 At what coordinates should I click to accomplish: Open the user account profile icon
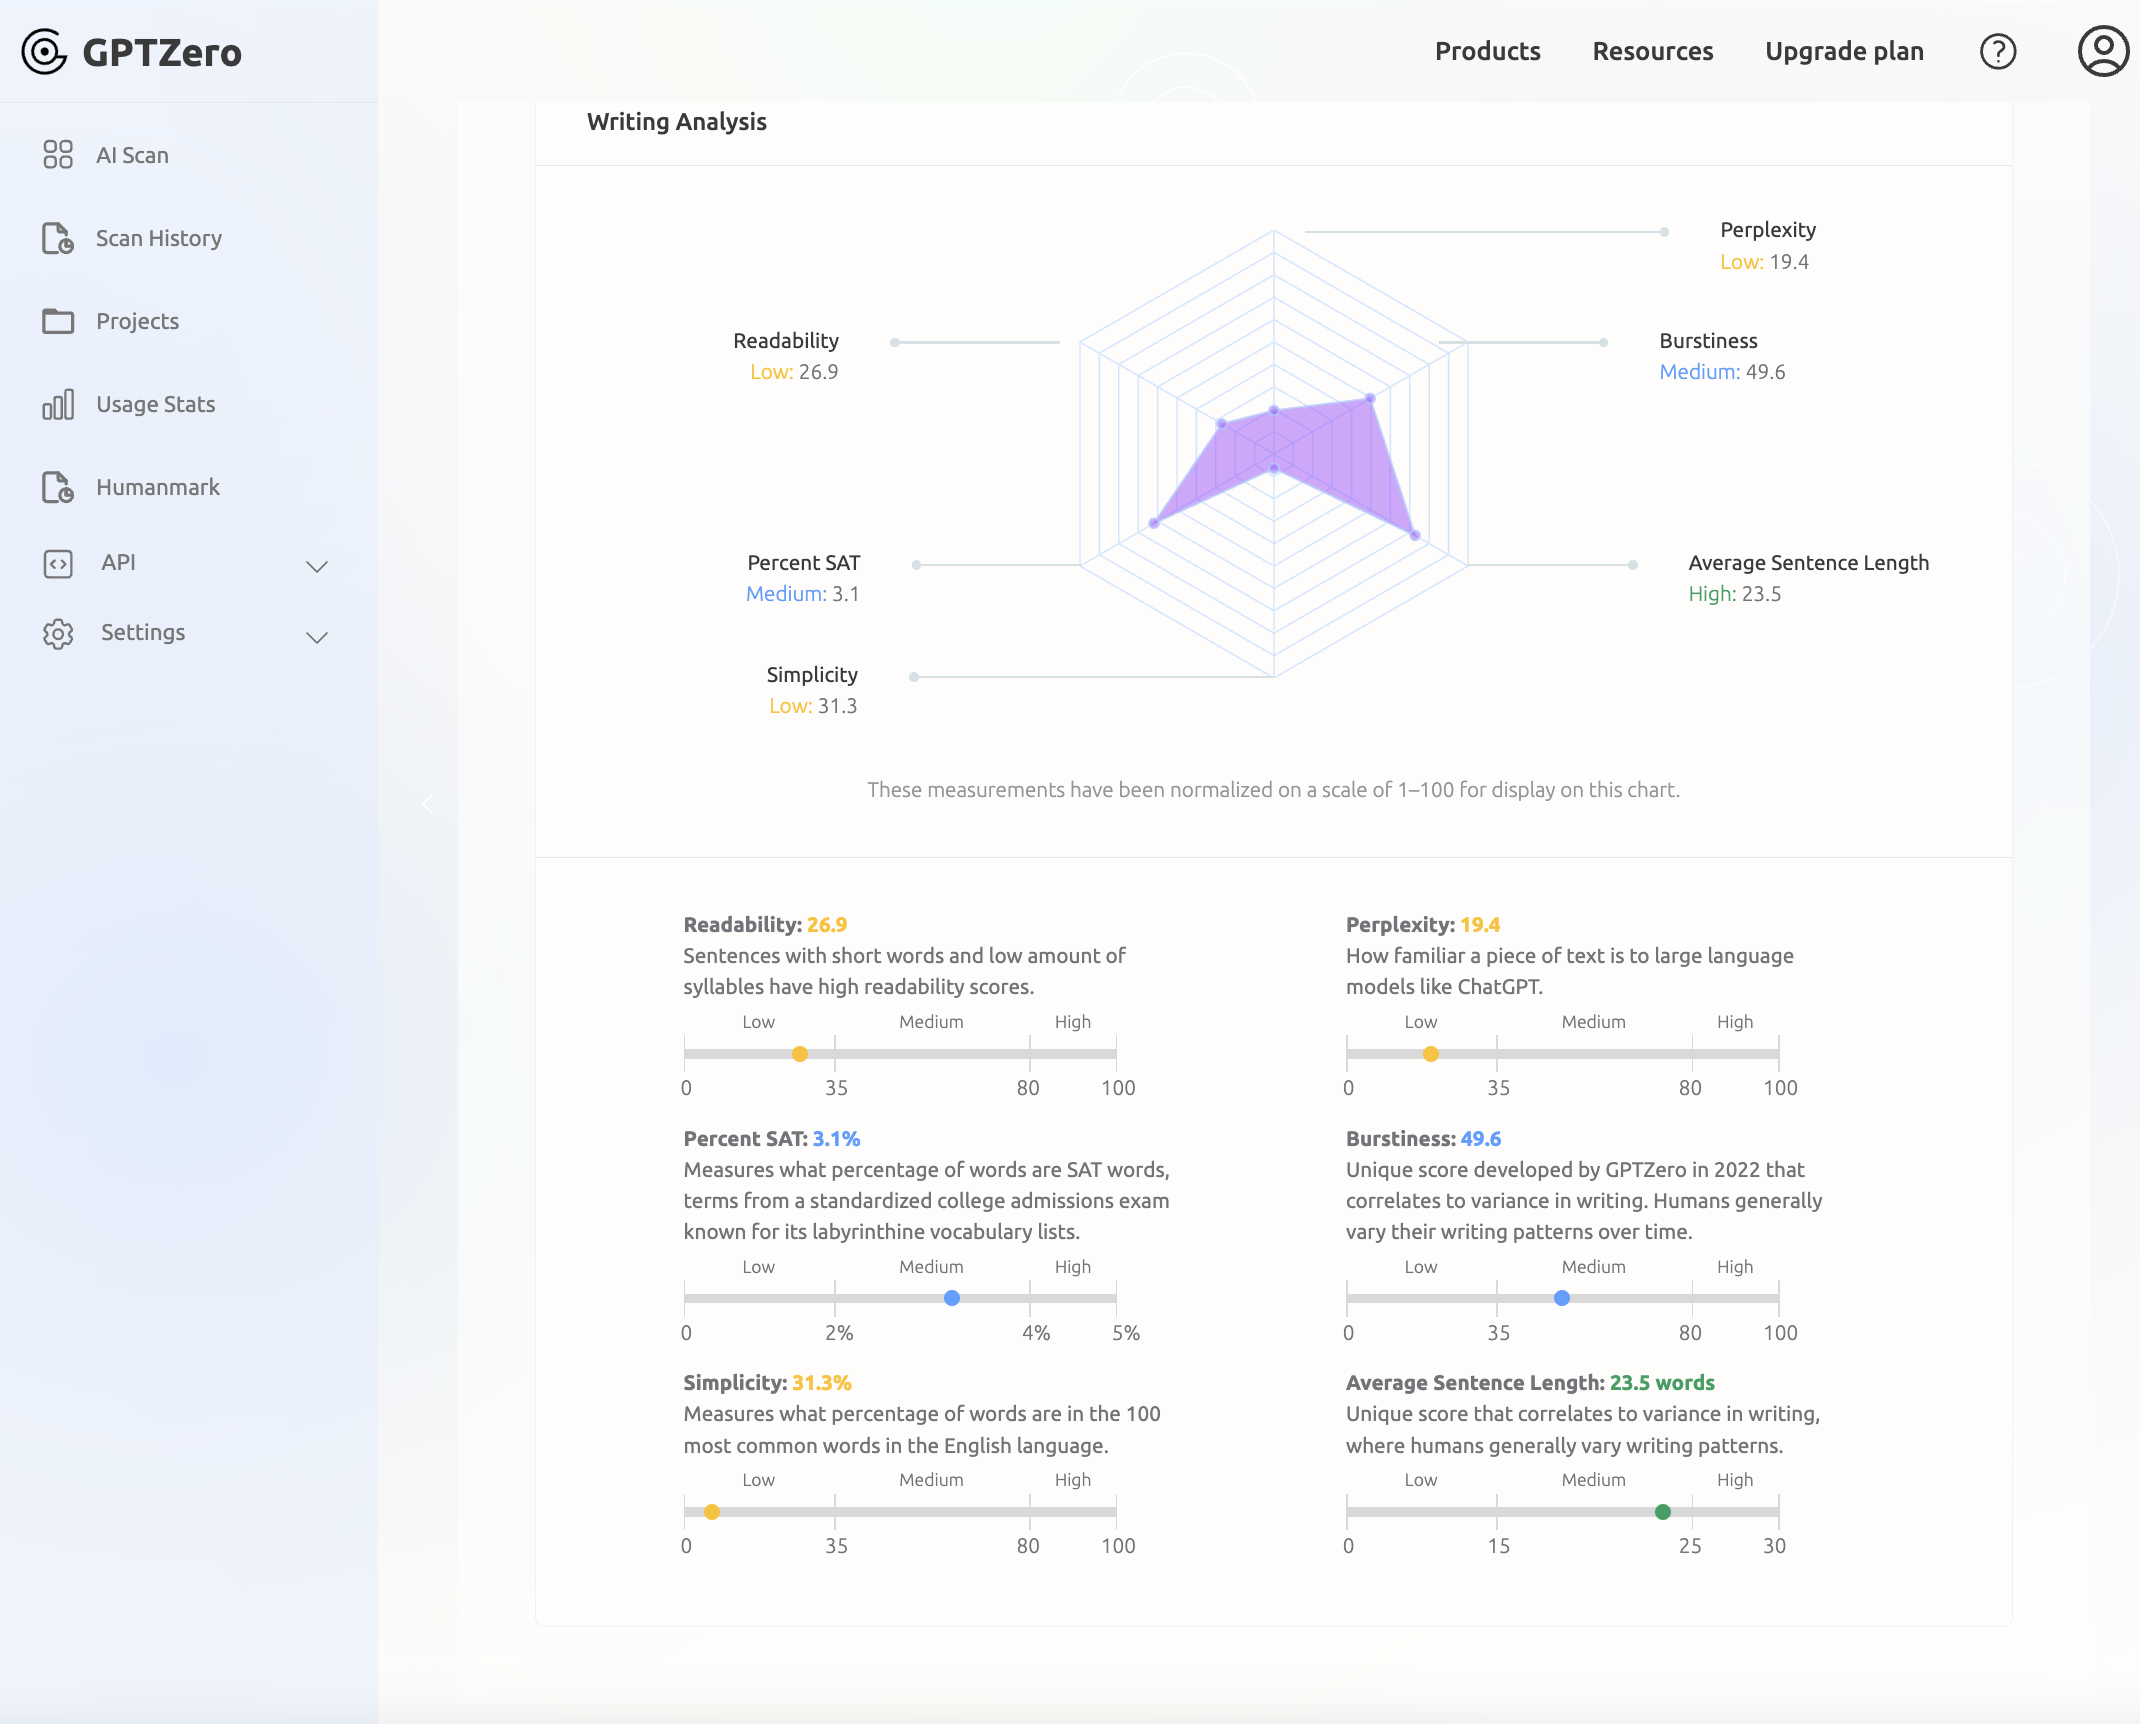[x=2102, y=52]
